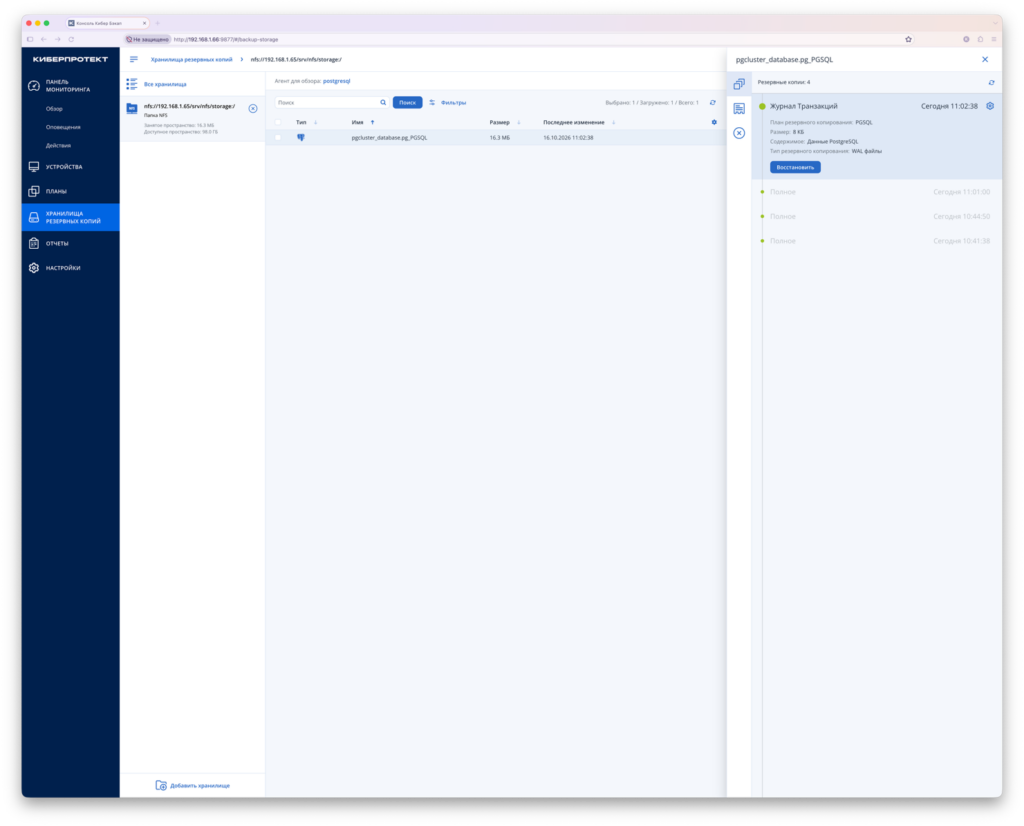Click the Хранилища резервных копий drive icon

click(x=34, y=217)
